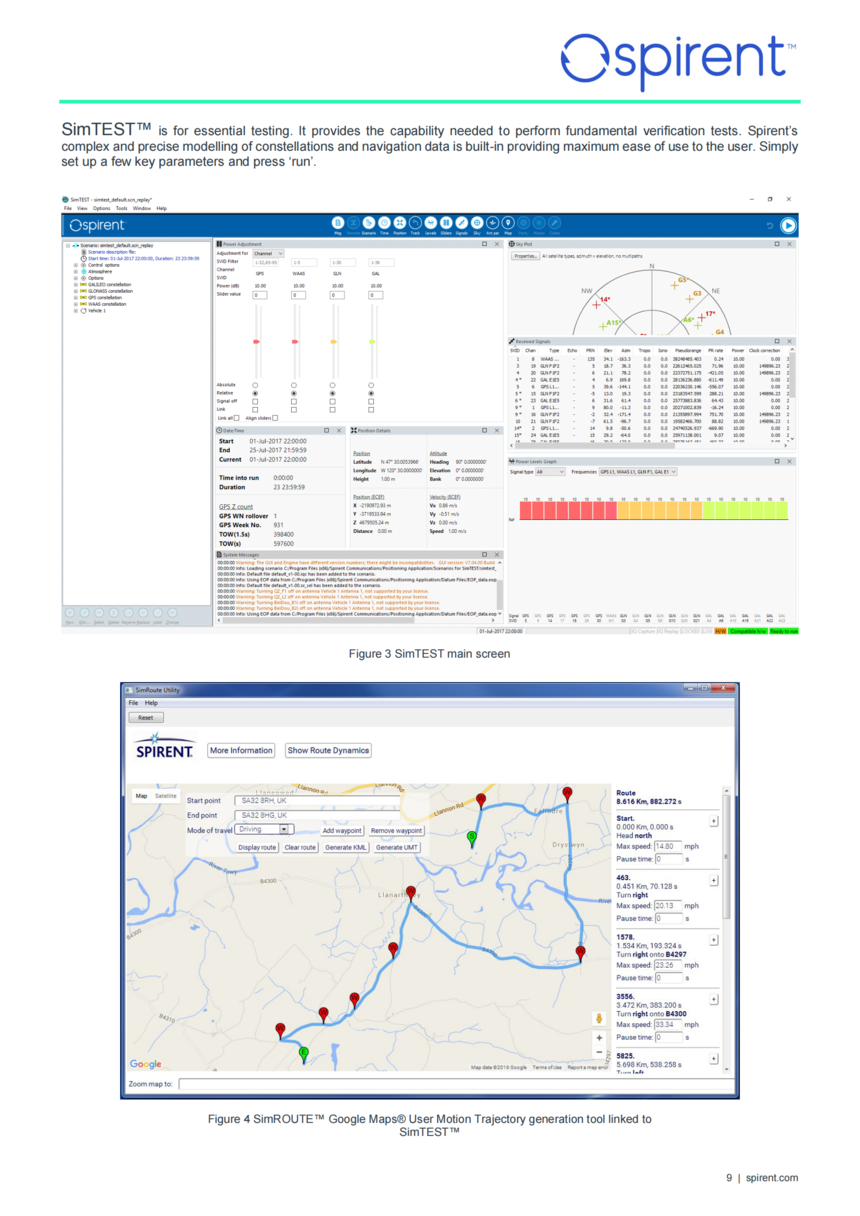Click the GAL power slider handle
Viewport: 860px width, 1216px height.
371,342
